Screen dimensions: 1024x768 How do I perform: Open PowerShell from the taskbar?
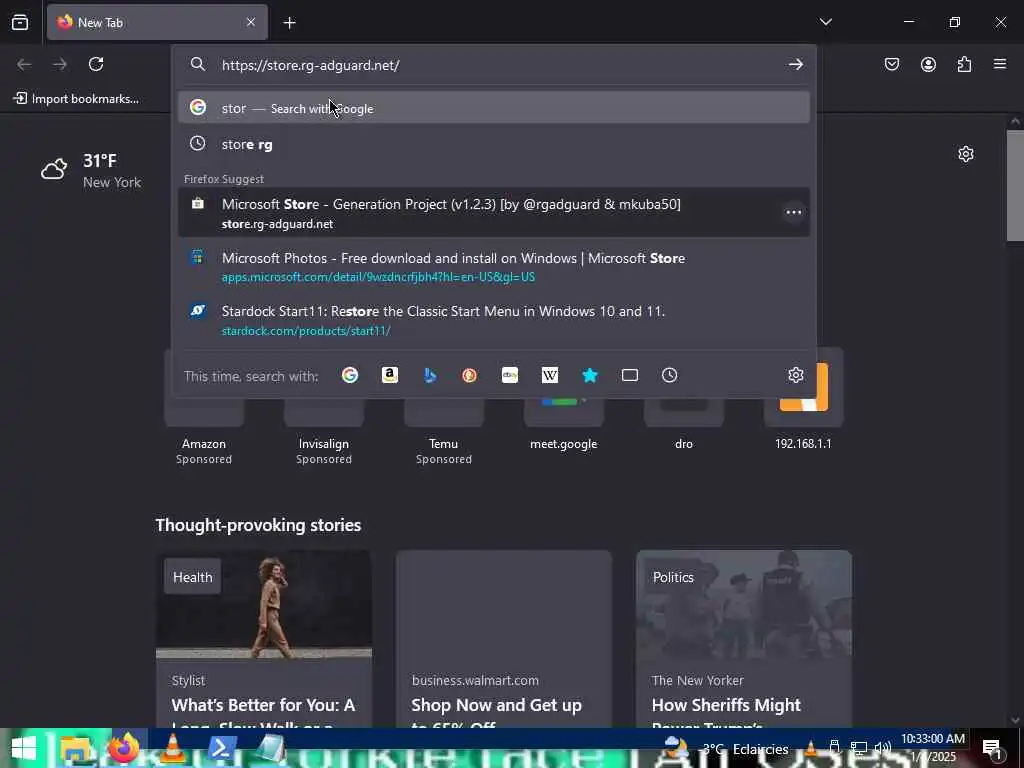click(x=221, y=748)
